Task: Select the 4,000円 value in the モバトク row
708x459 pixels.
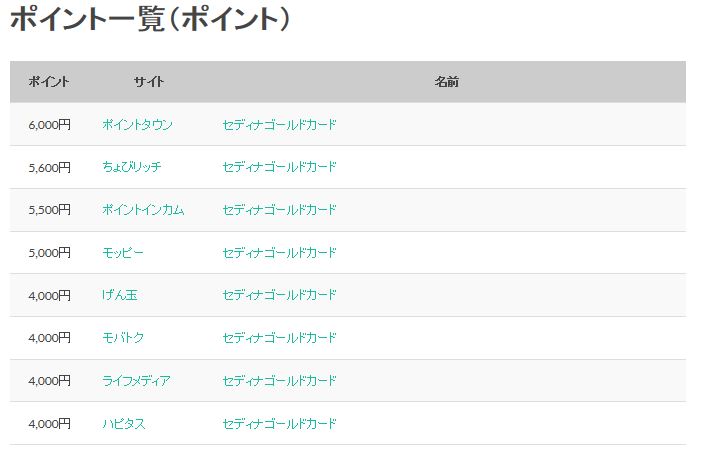Action: pyautogui.click(x=50, y=338)
